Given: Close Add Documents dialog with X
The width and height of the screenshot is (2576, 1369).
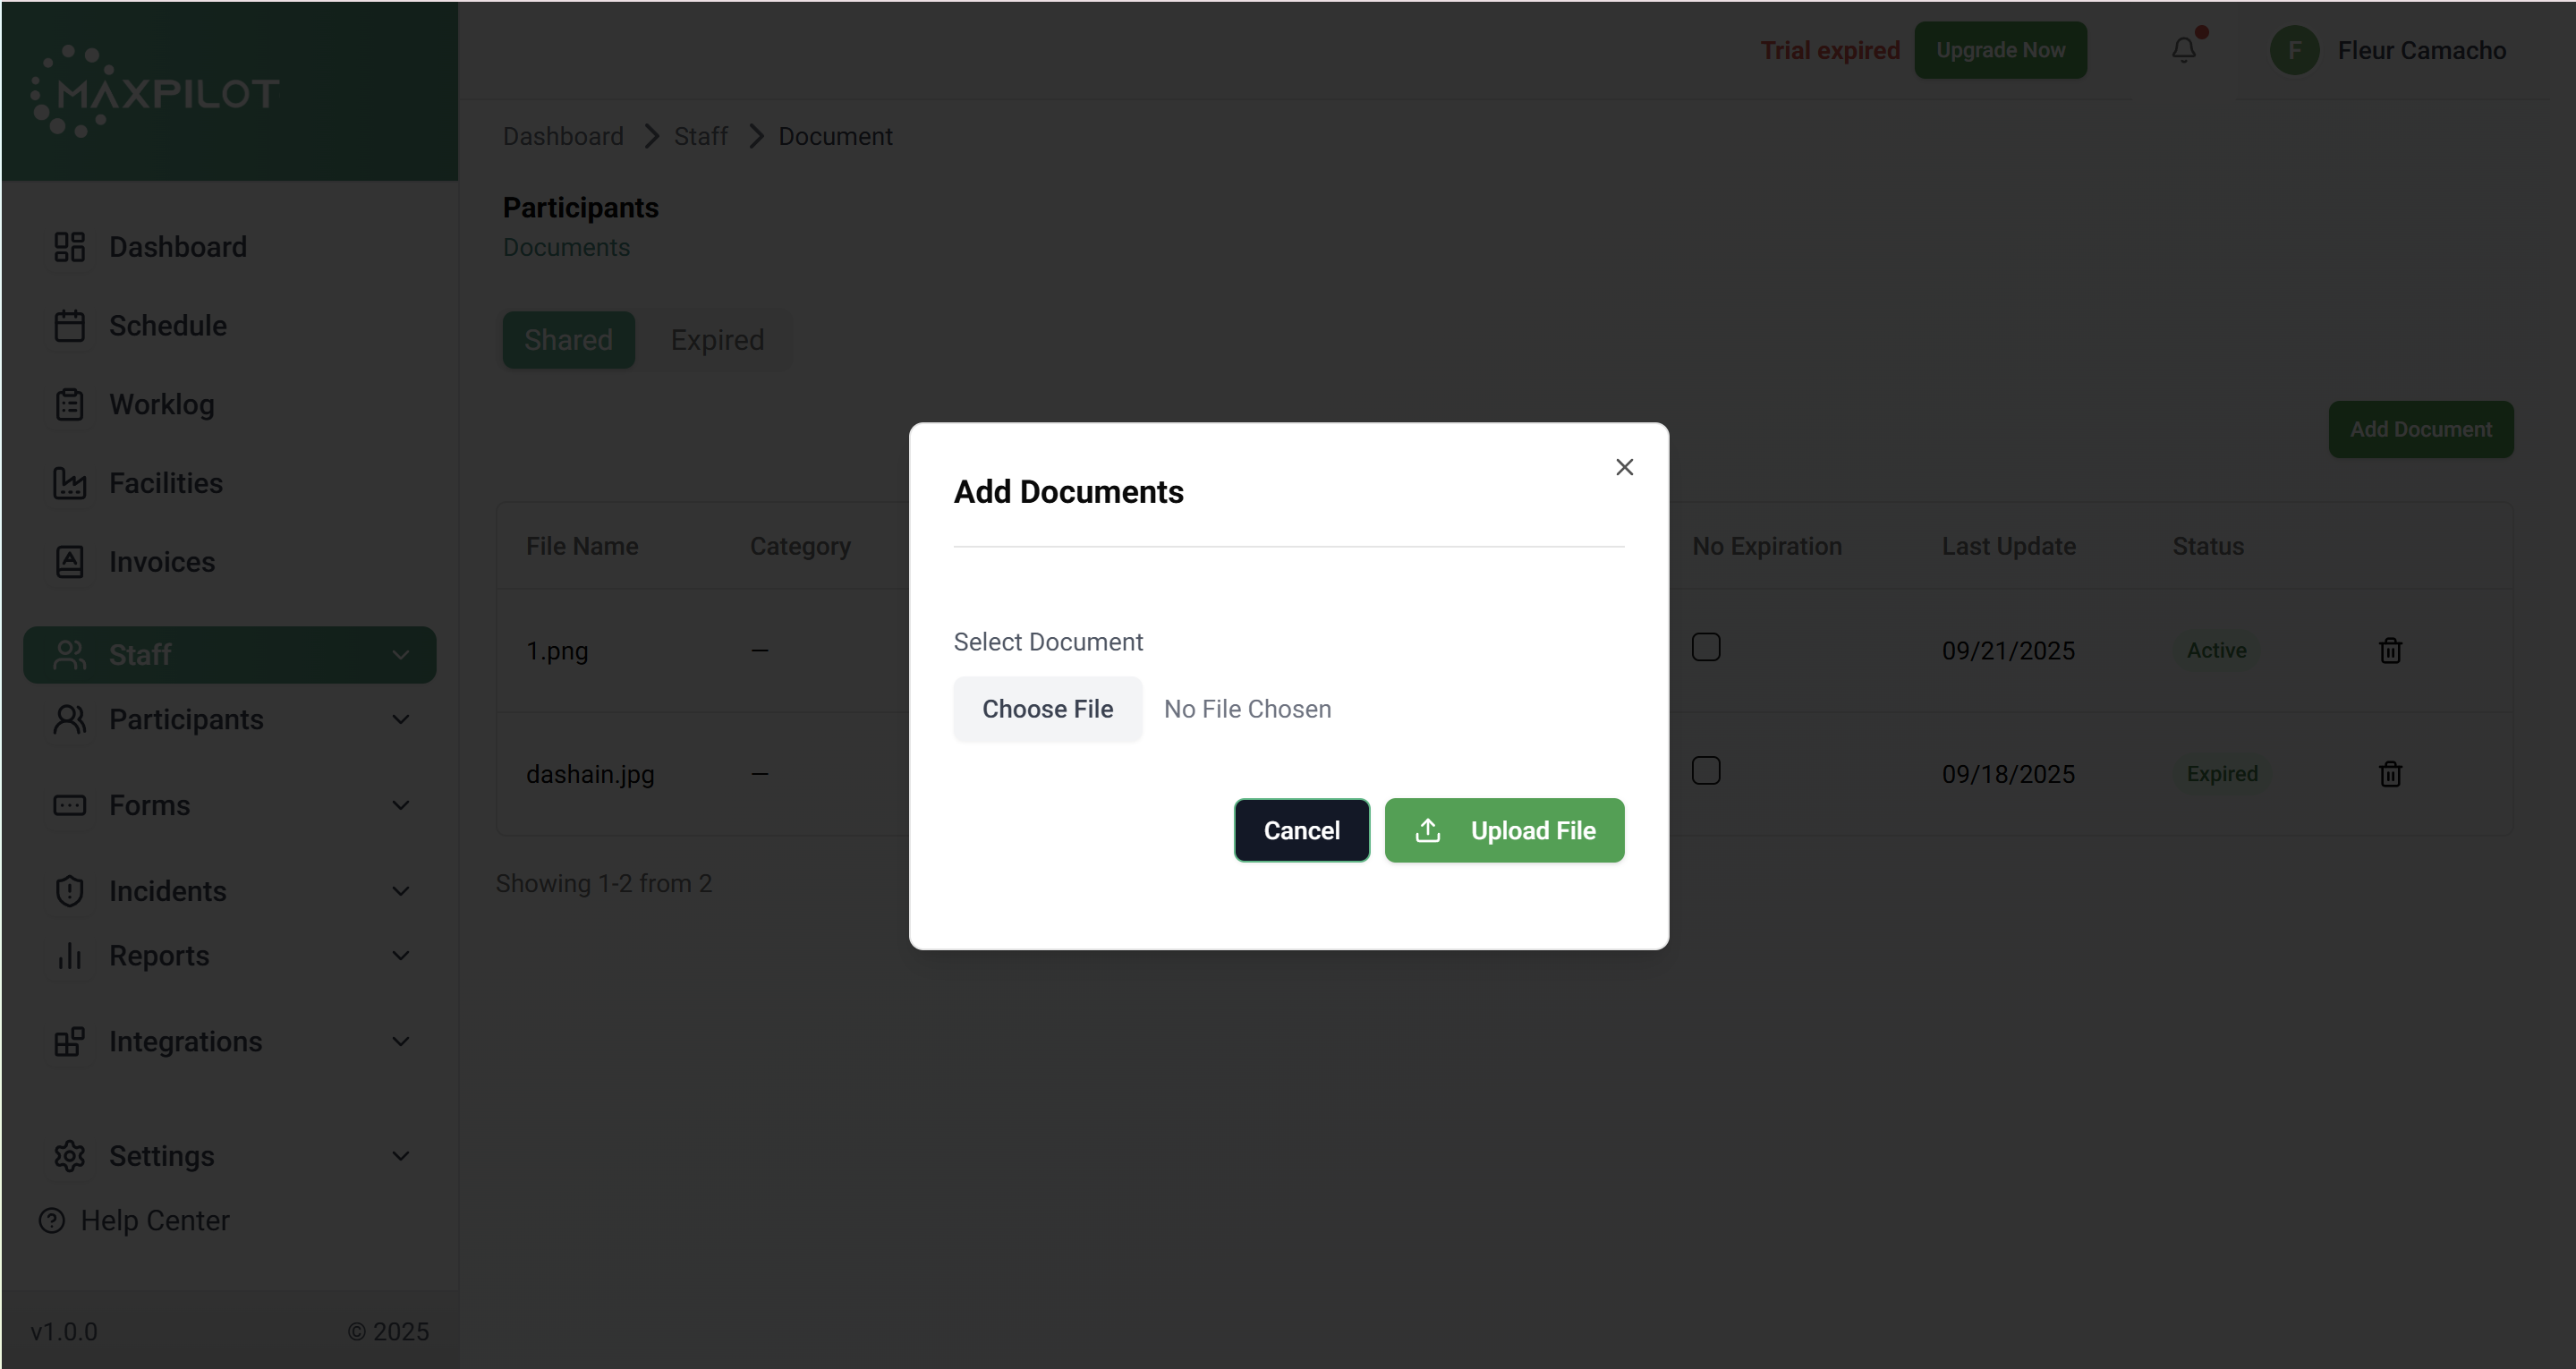Looking at the screenshot, I should coord(1624,467).
